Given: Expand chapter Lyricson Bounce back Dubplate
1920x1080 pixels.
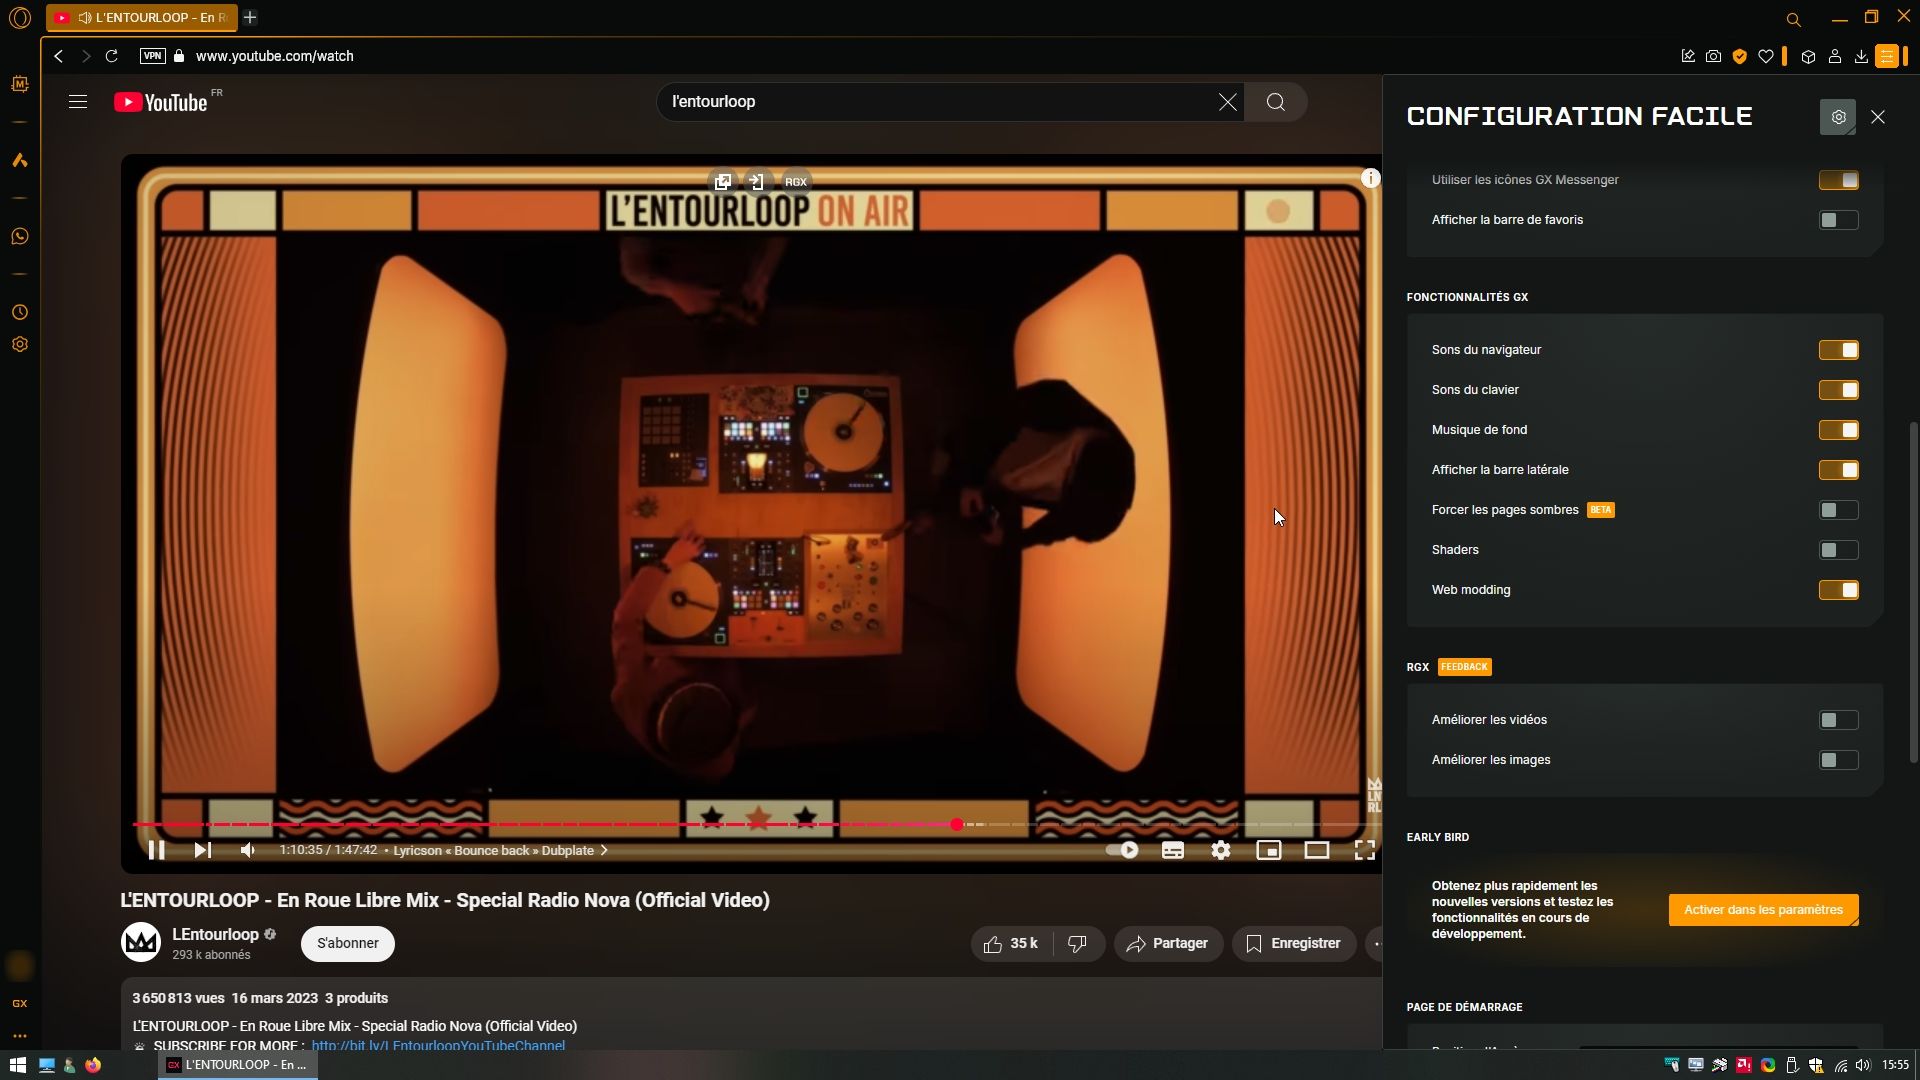Looking at the screenshot, I should (500, 850).
